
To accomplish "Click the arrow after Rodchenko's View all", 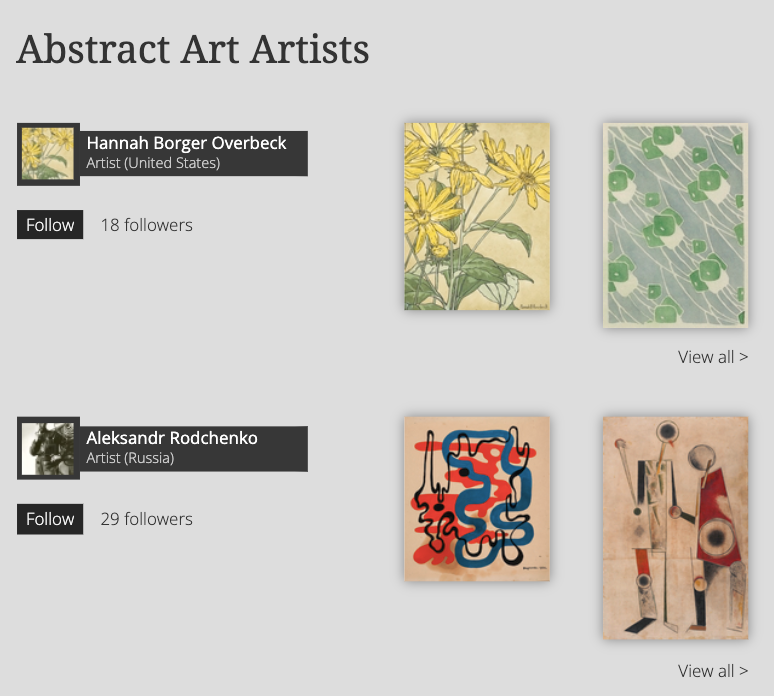I will pos(743,671).
